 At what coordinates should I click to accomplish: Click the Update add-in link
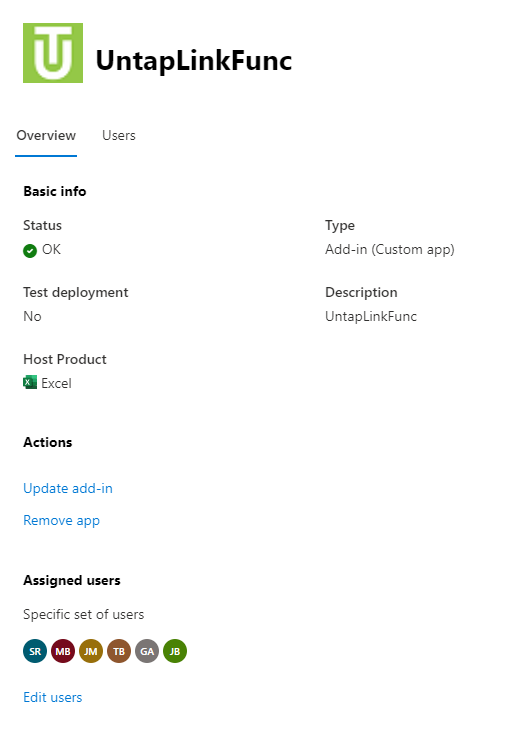pos(68,488)
